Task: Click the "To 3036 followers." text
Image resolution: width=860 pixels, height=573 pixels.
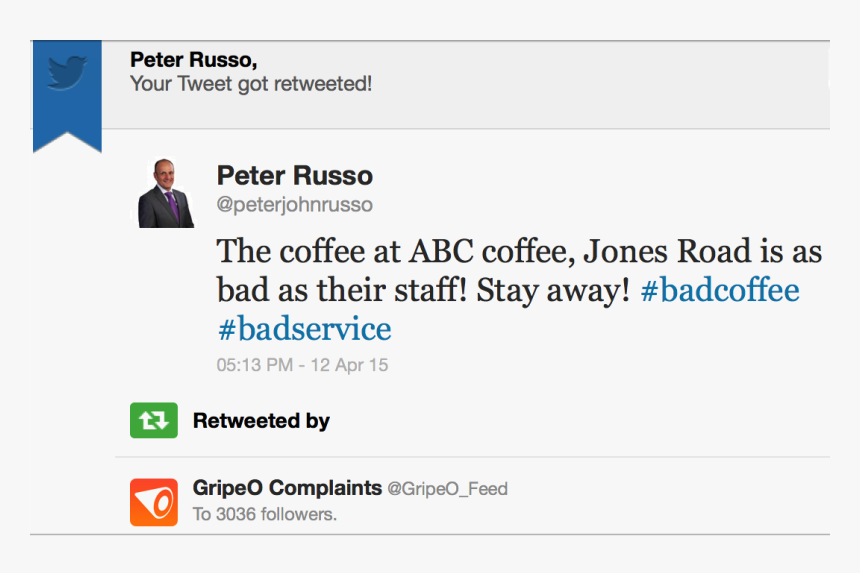Action: point(265,515)
